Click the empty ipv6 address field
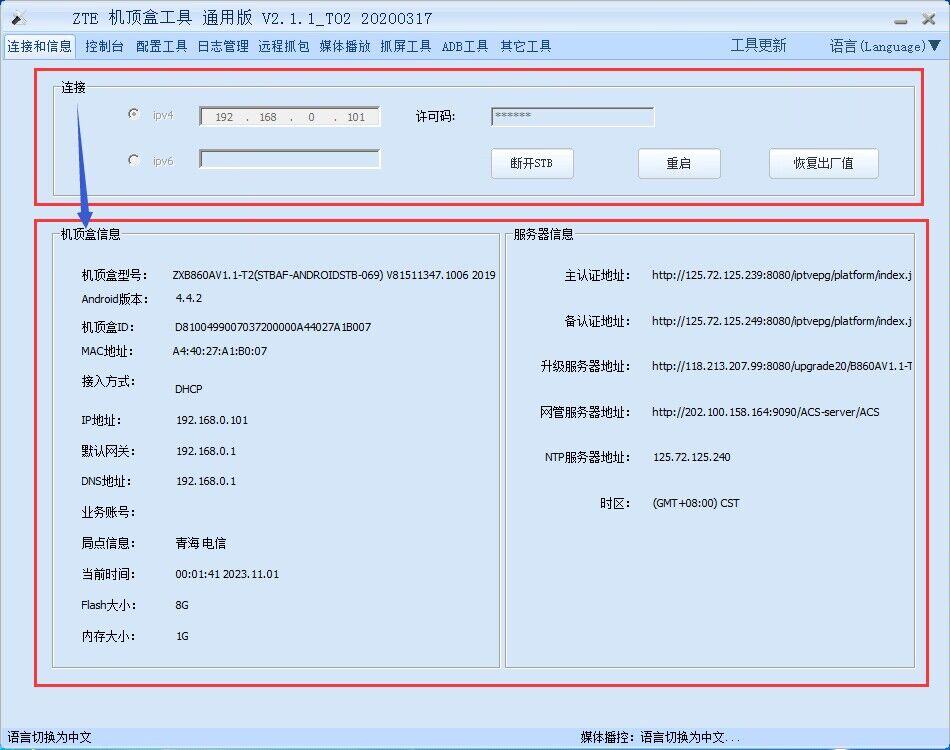Viewport: 950px width, 750px height. (x=290, y=159)
